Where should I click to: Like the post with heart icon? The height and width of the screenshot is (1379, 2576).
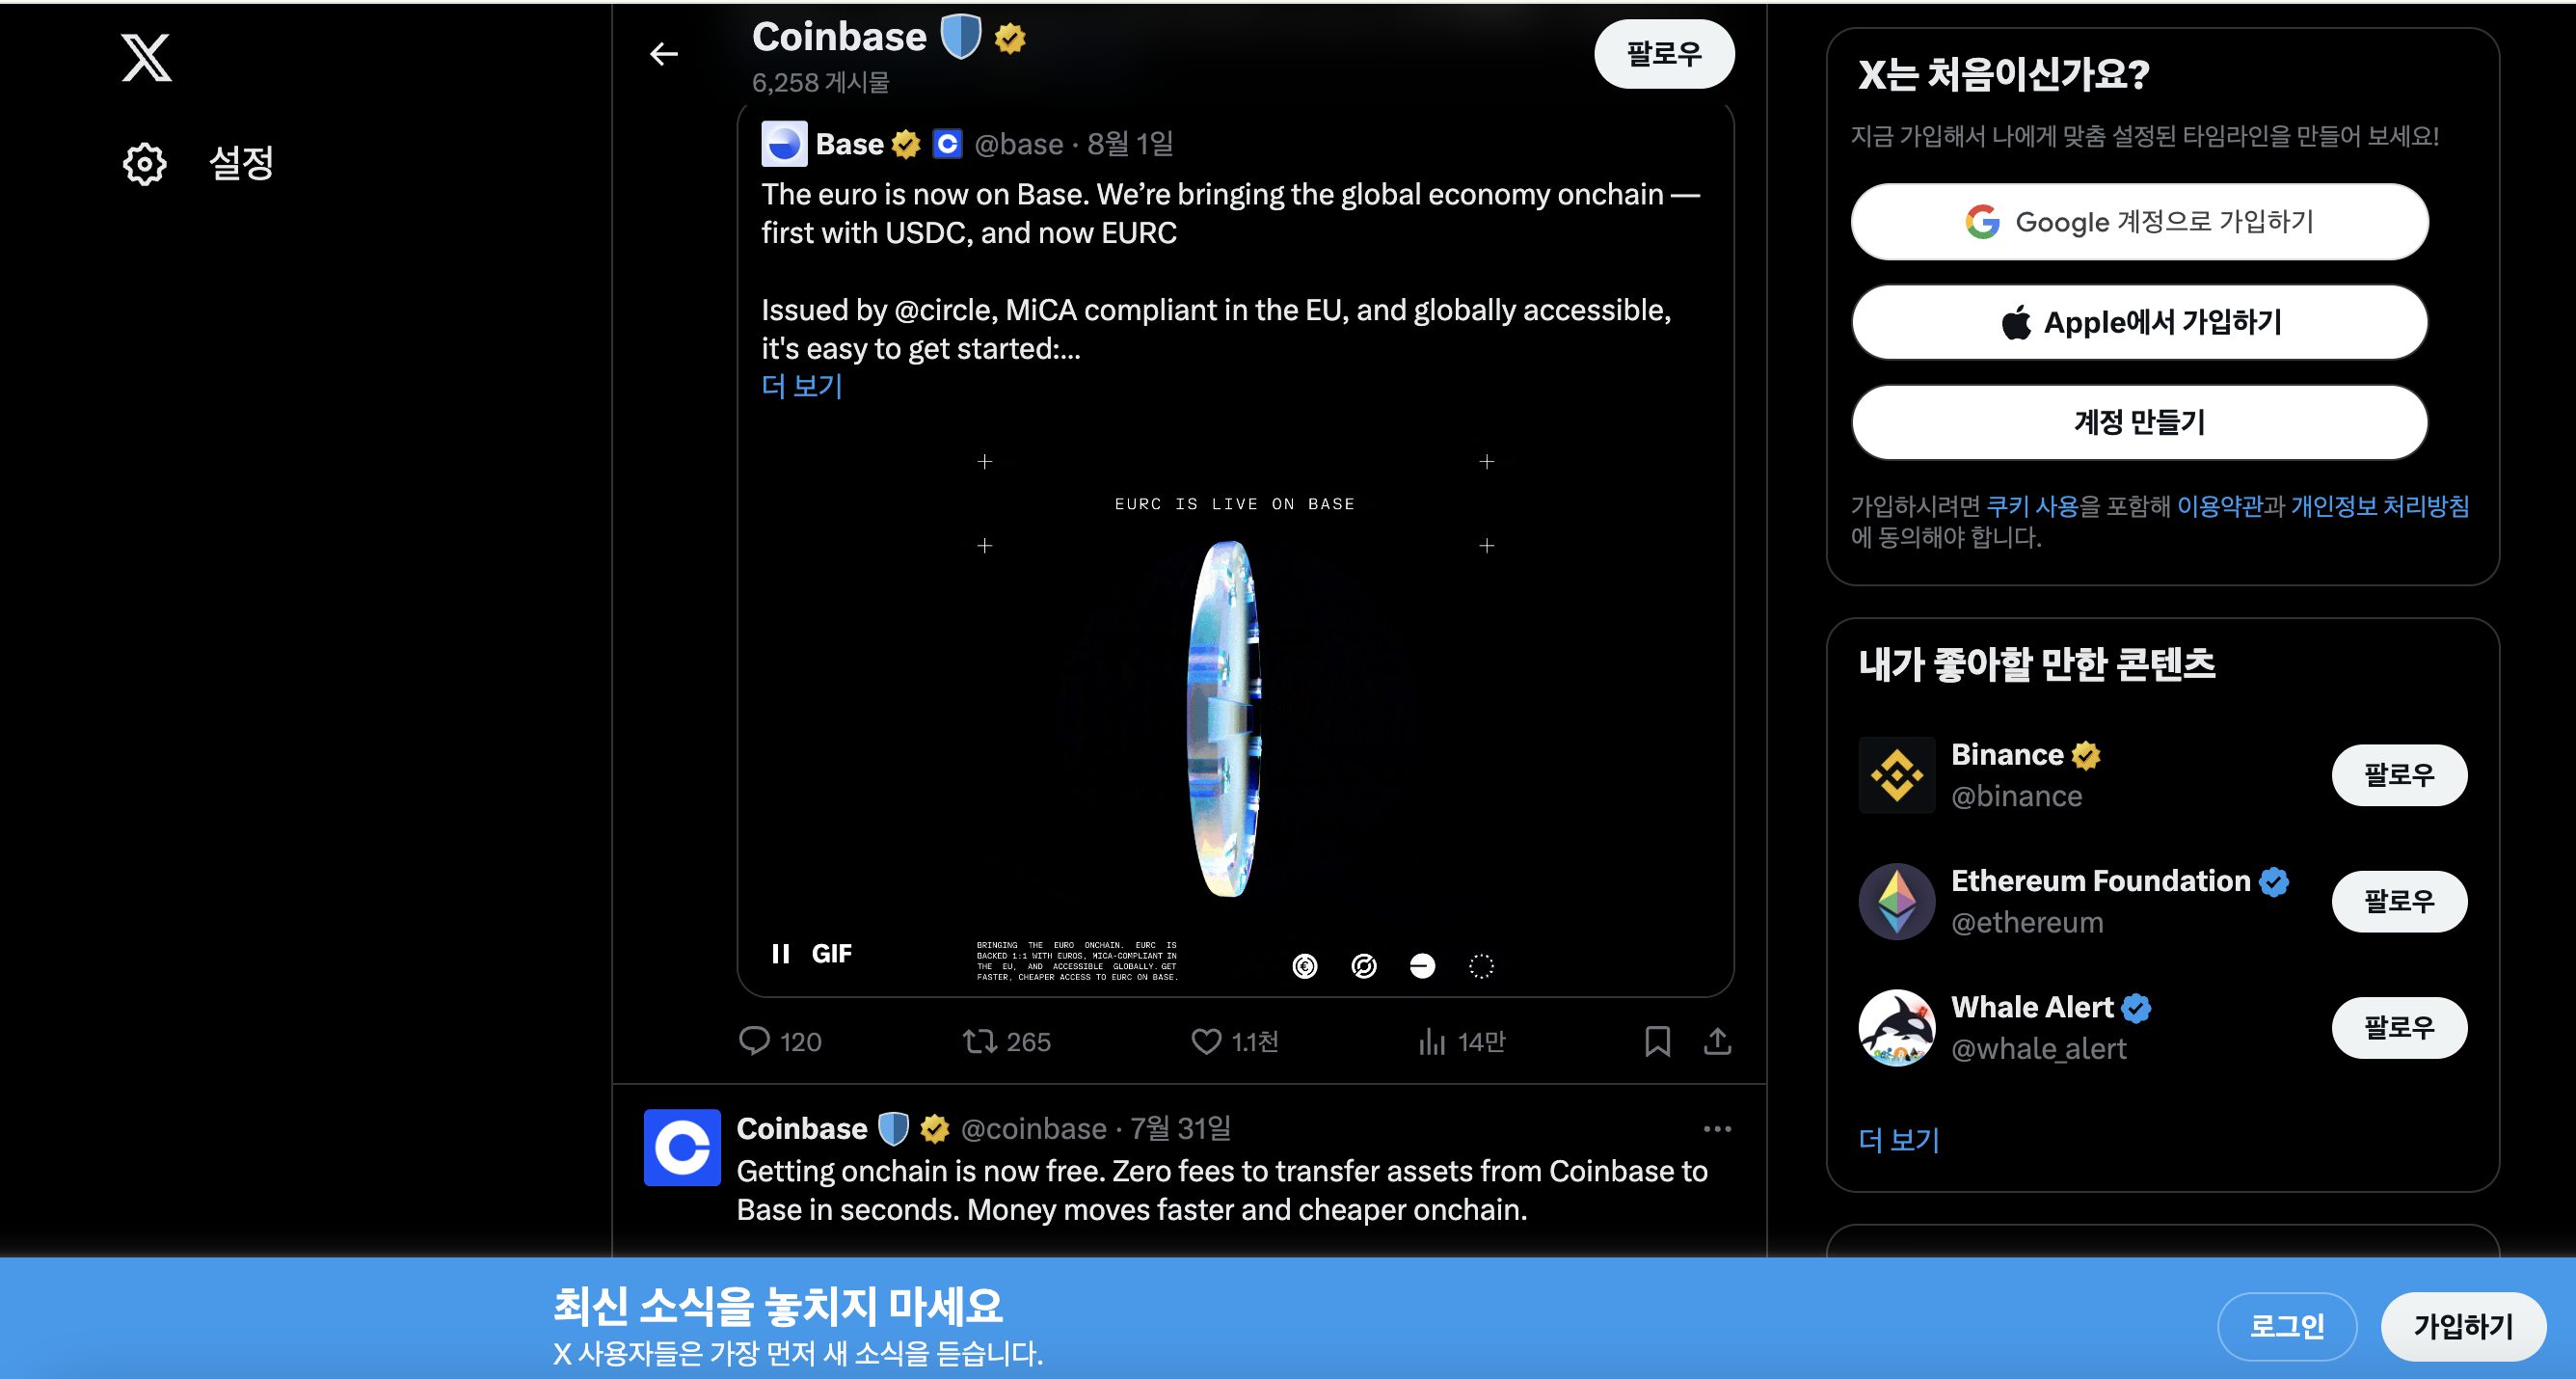pos(1206,1041)
